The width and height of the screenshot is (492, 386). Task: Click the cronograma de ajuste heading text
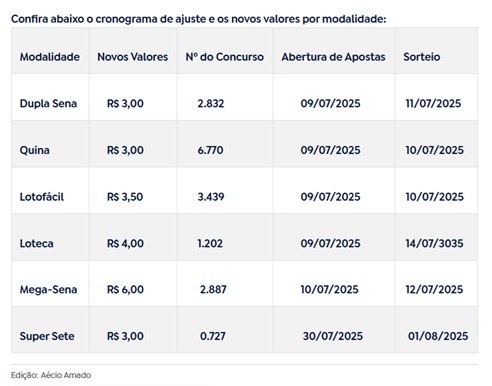pyautogui.click(x=151, y=19)
